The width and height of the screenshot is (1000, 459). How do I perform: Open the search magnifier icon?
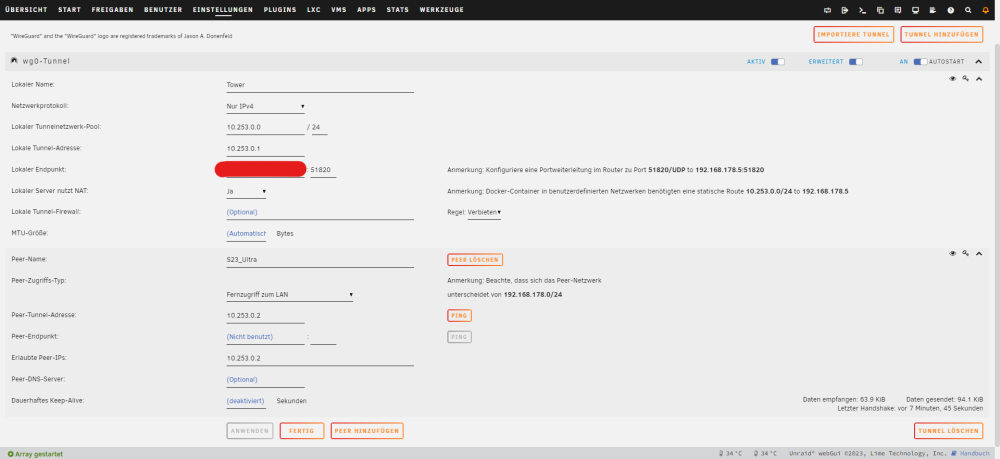968,10
